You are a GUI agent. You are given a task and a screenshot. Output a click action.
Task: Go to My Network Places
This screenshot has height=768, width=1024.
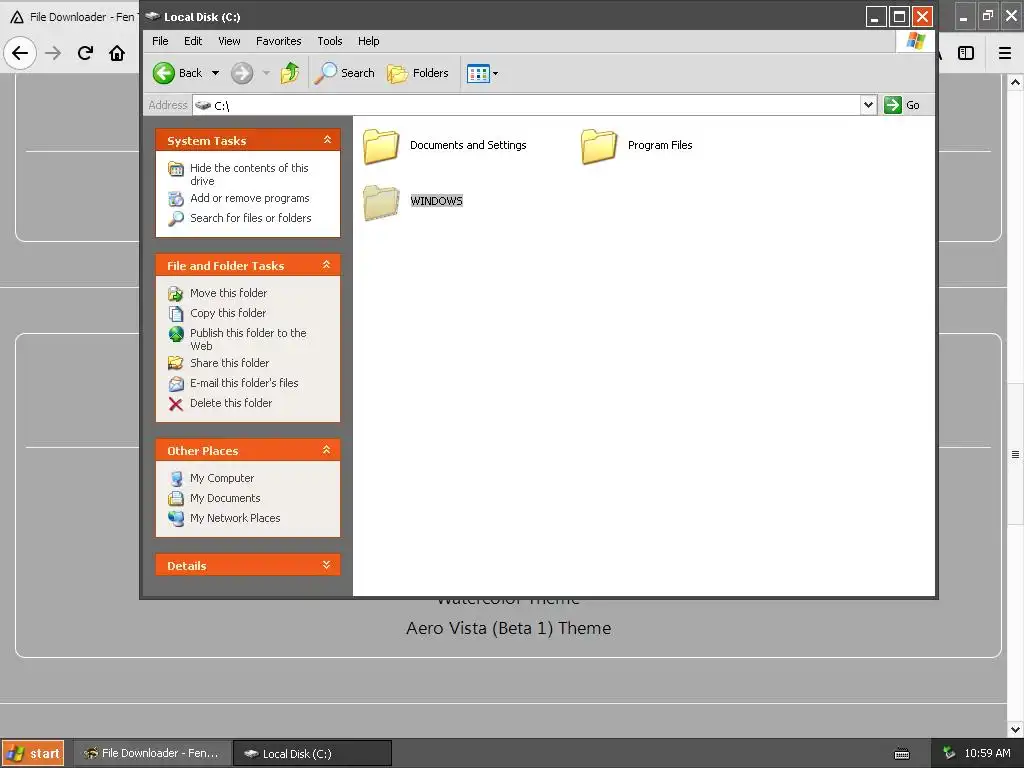[x=235, y=519]
